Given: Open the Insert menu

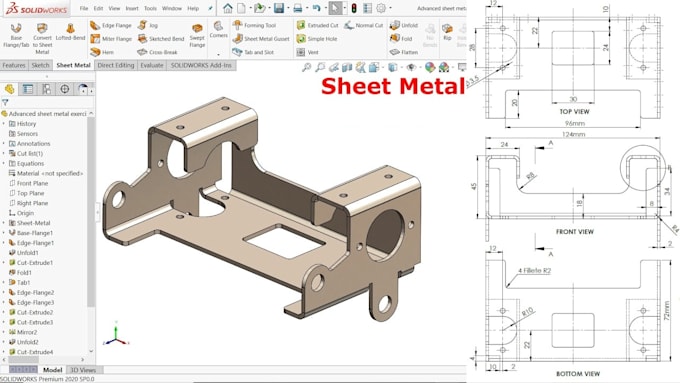Looking at the screenshot, I should tap(132, 8).
